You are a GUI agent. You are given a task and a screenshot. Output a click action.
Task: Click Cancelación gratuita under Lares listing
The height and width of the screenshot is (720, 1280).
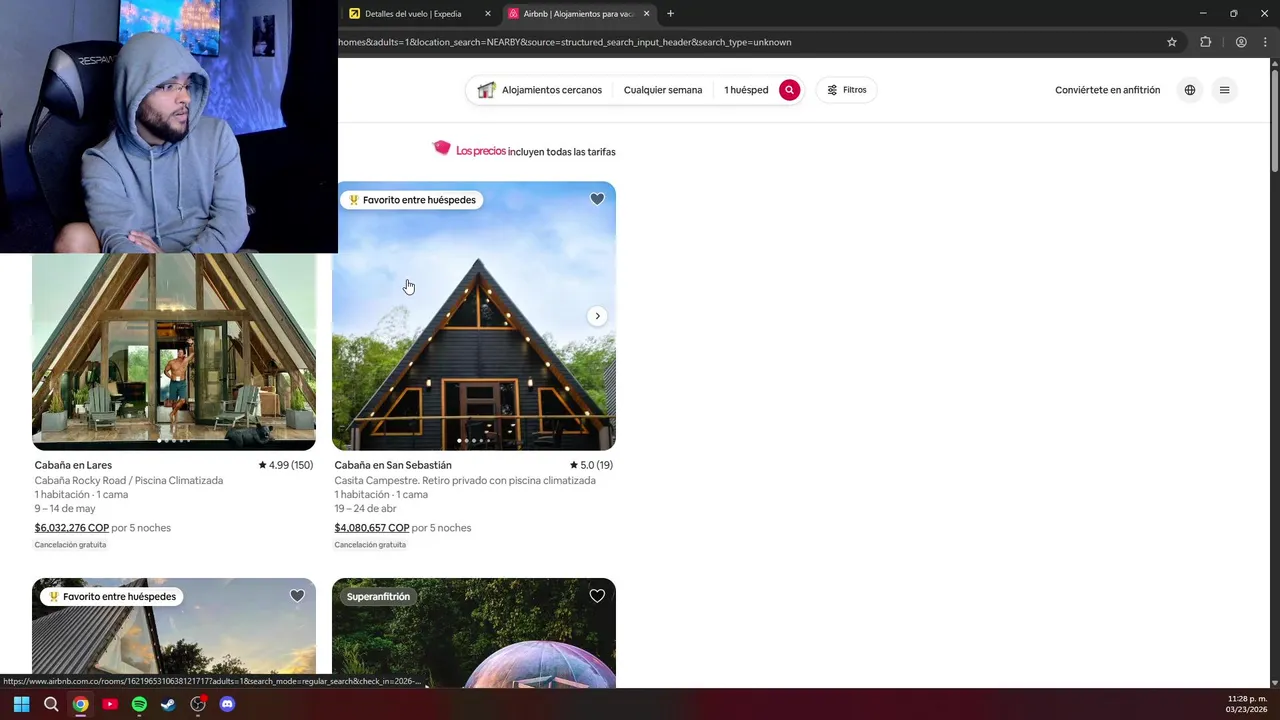[70, 545]
